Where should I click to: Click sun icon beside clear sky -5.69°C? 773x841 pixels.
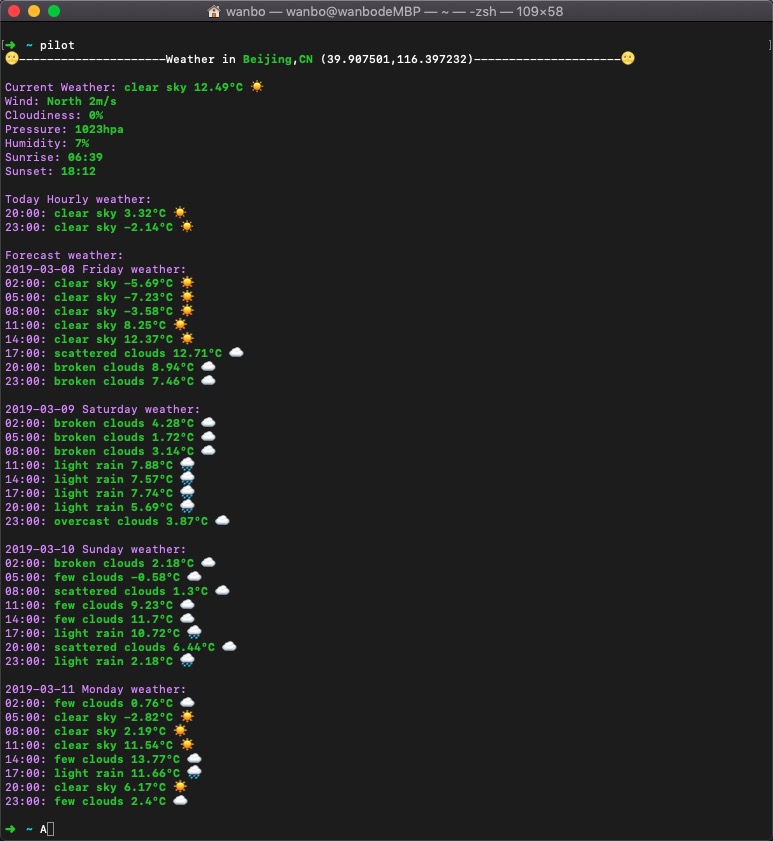187,283
